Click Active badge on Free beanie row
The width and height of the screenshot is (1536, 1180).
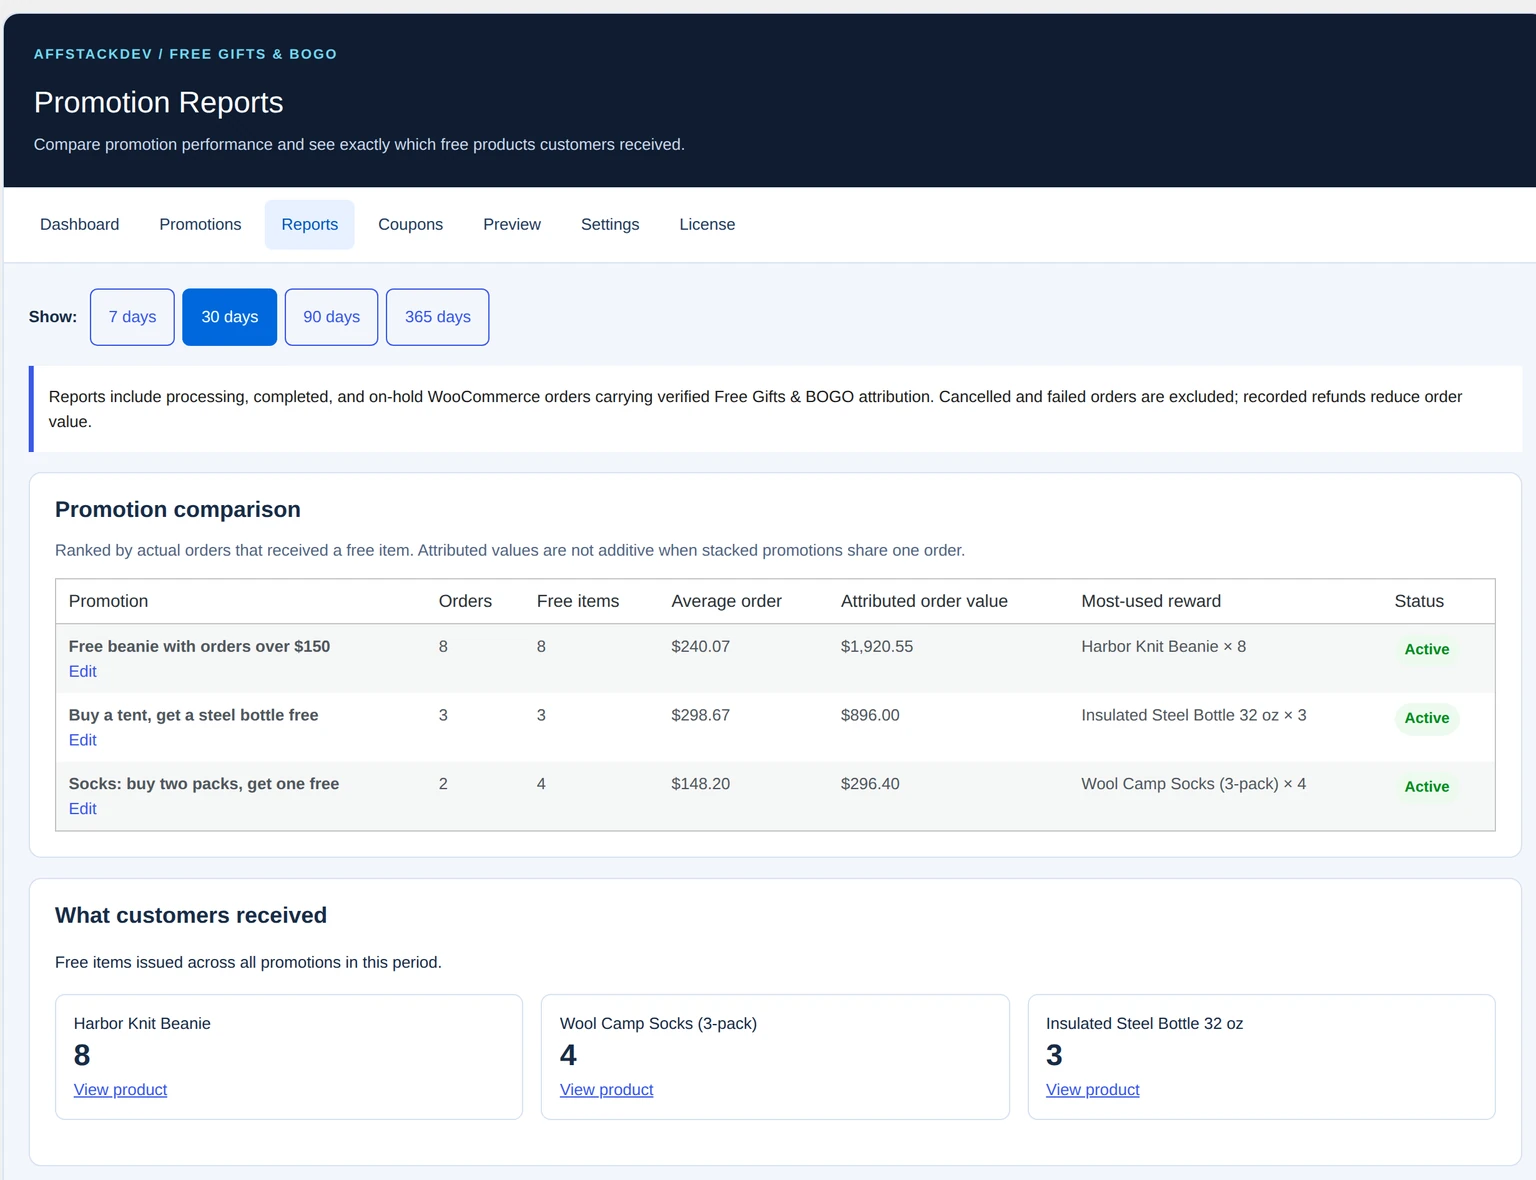tap(1426, 649)
